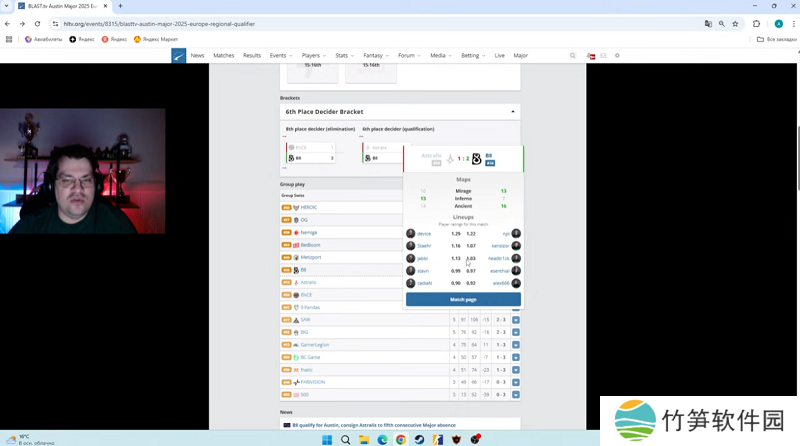Open HEROIC team link in Group Swiss
Viewport: 800px width, 446px height.
[308, 207]
